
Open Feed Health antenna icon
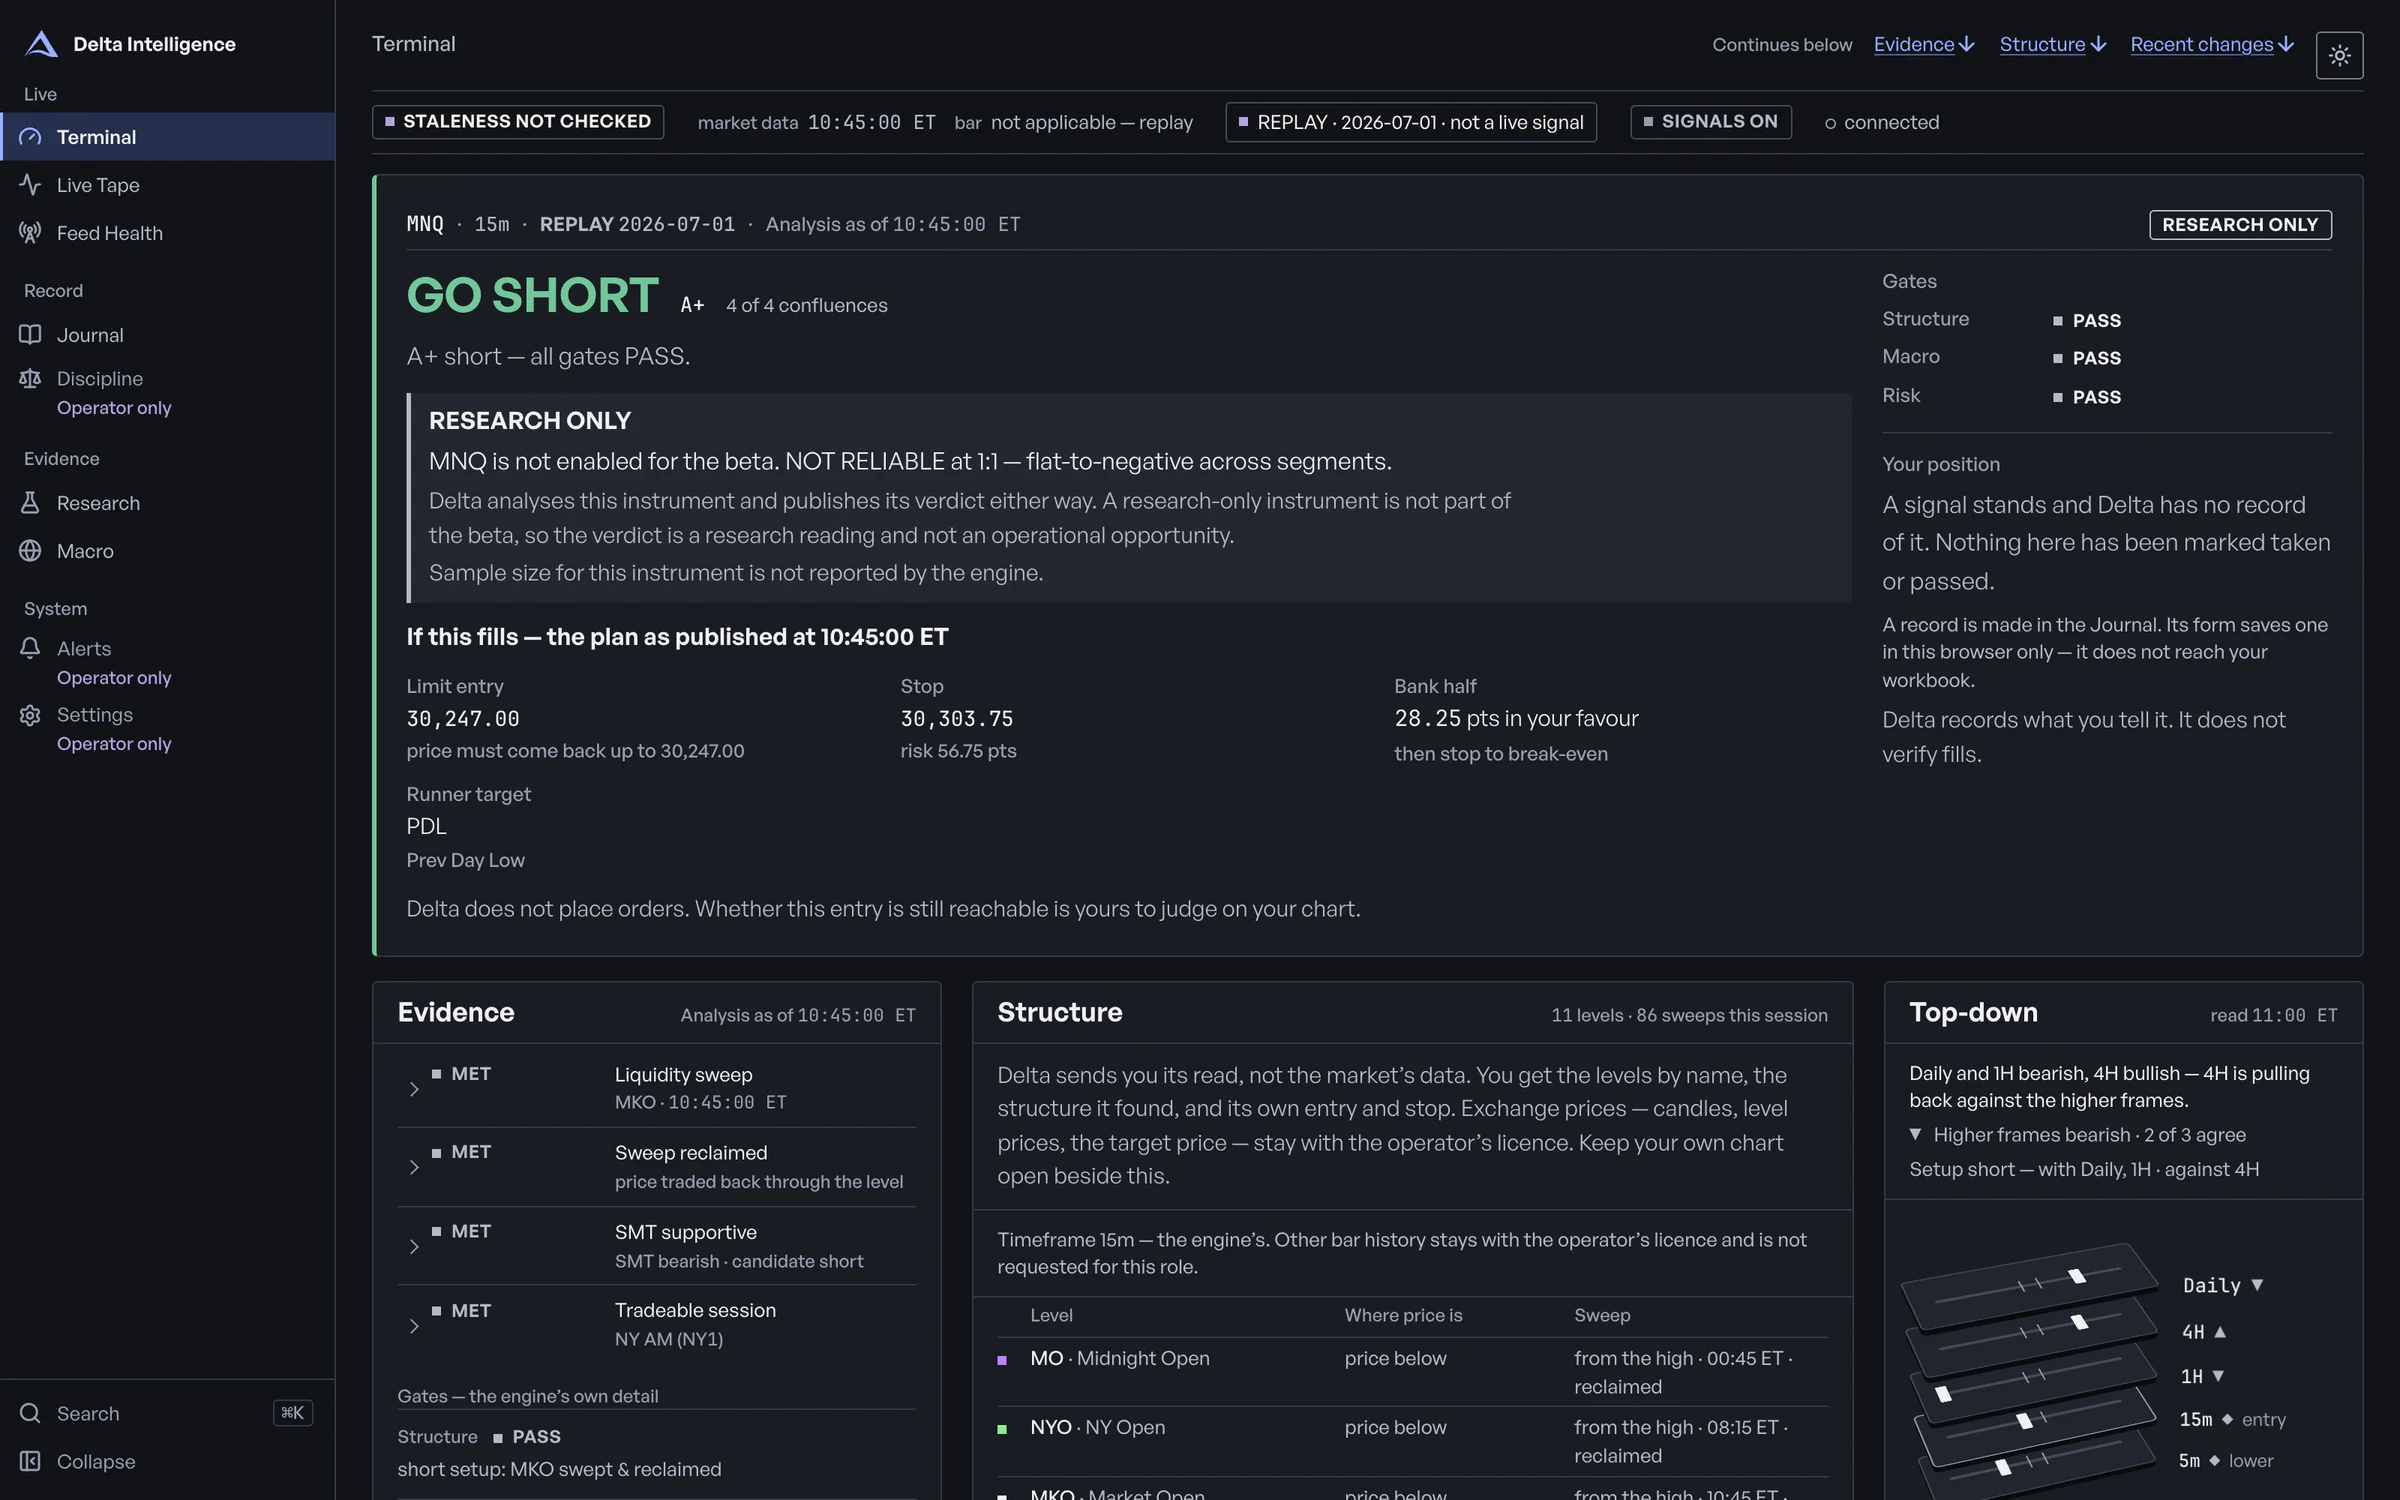pos(30,233)
